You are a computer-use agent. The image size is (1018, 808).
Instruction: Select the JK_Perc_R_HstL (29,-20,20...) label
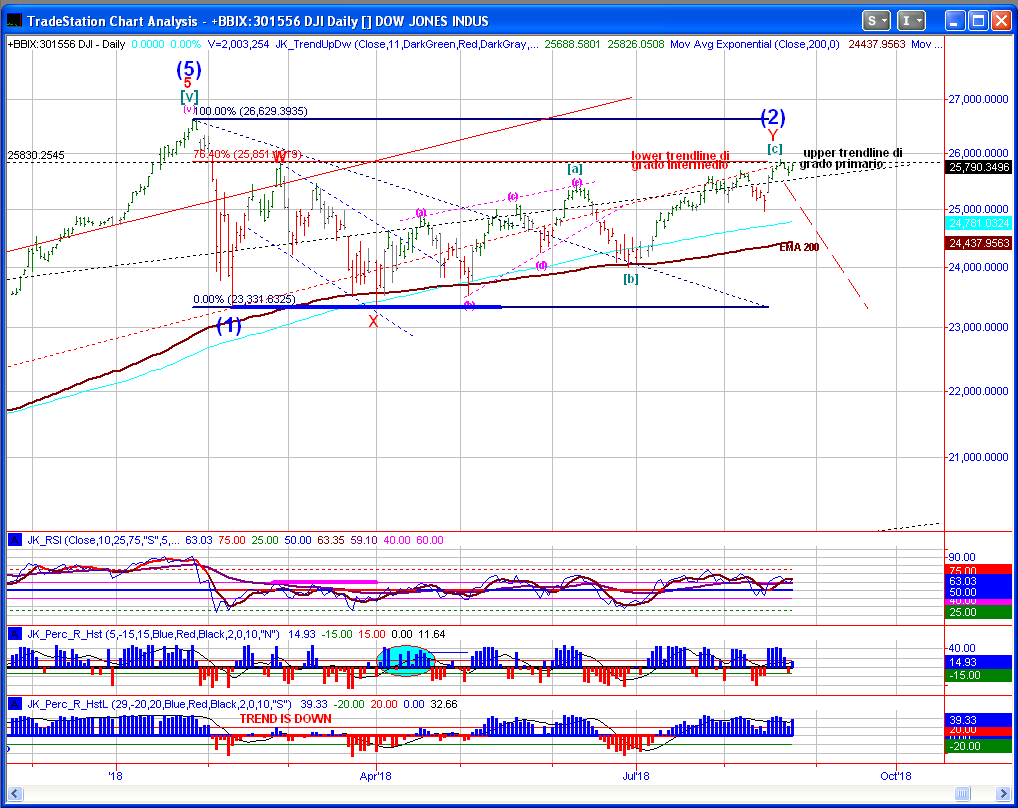[x=159, y=704]
